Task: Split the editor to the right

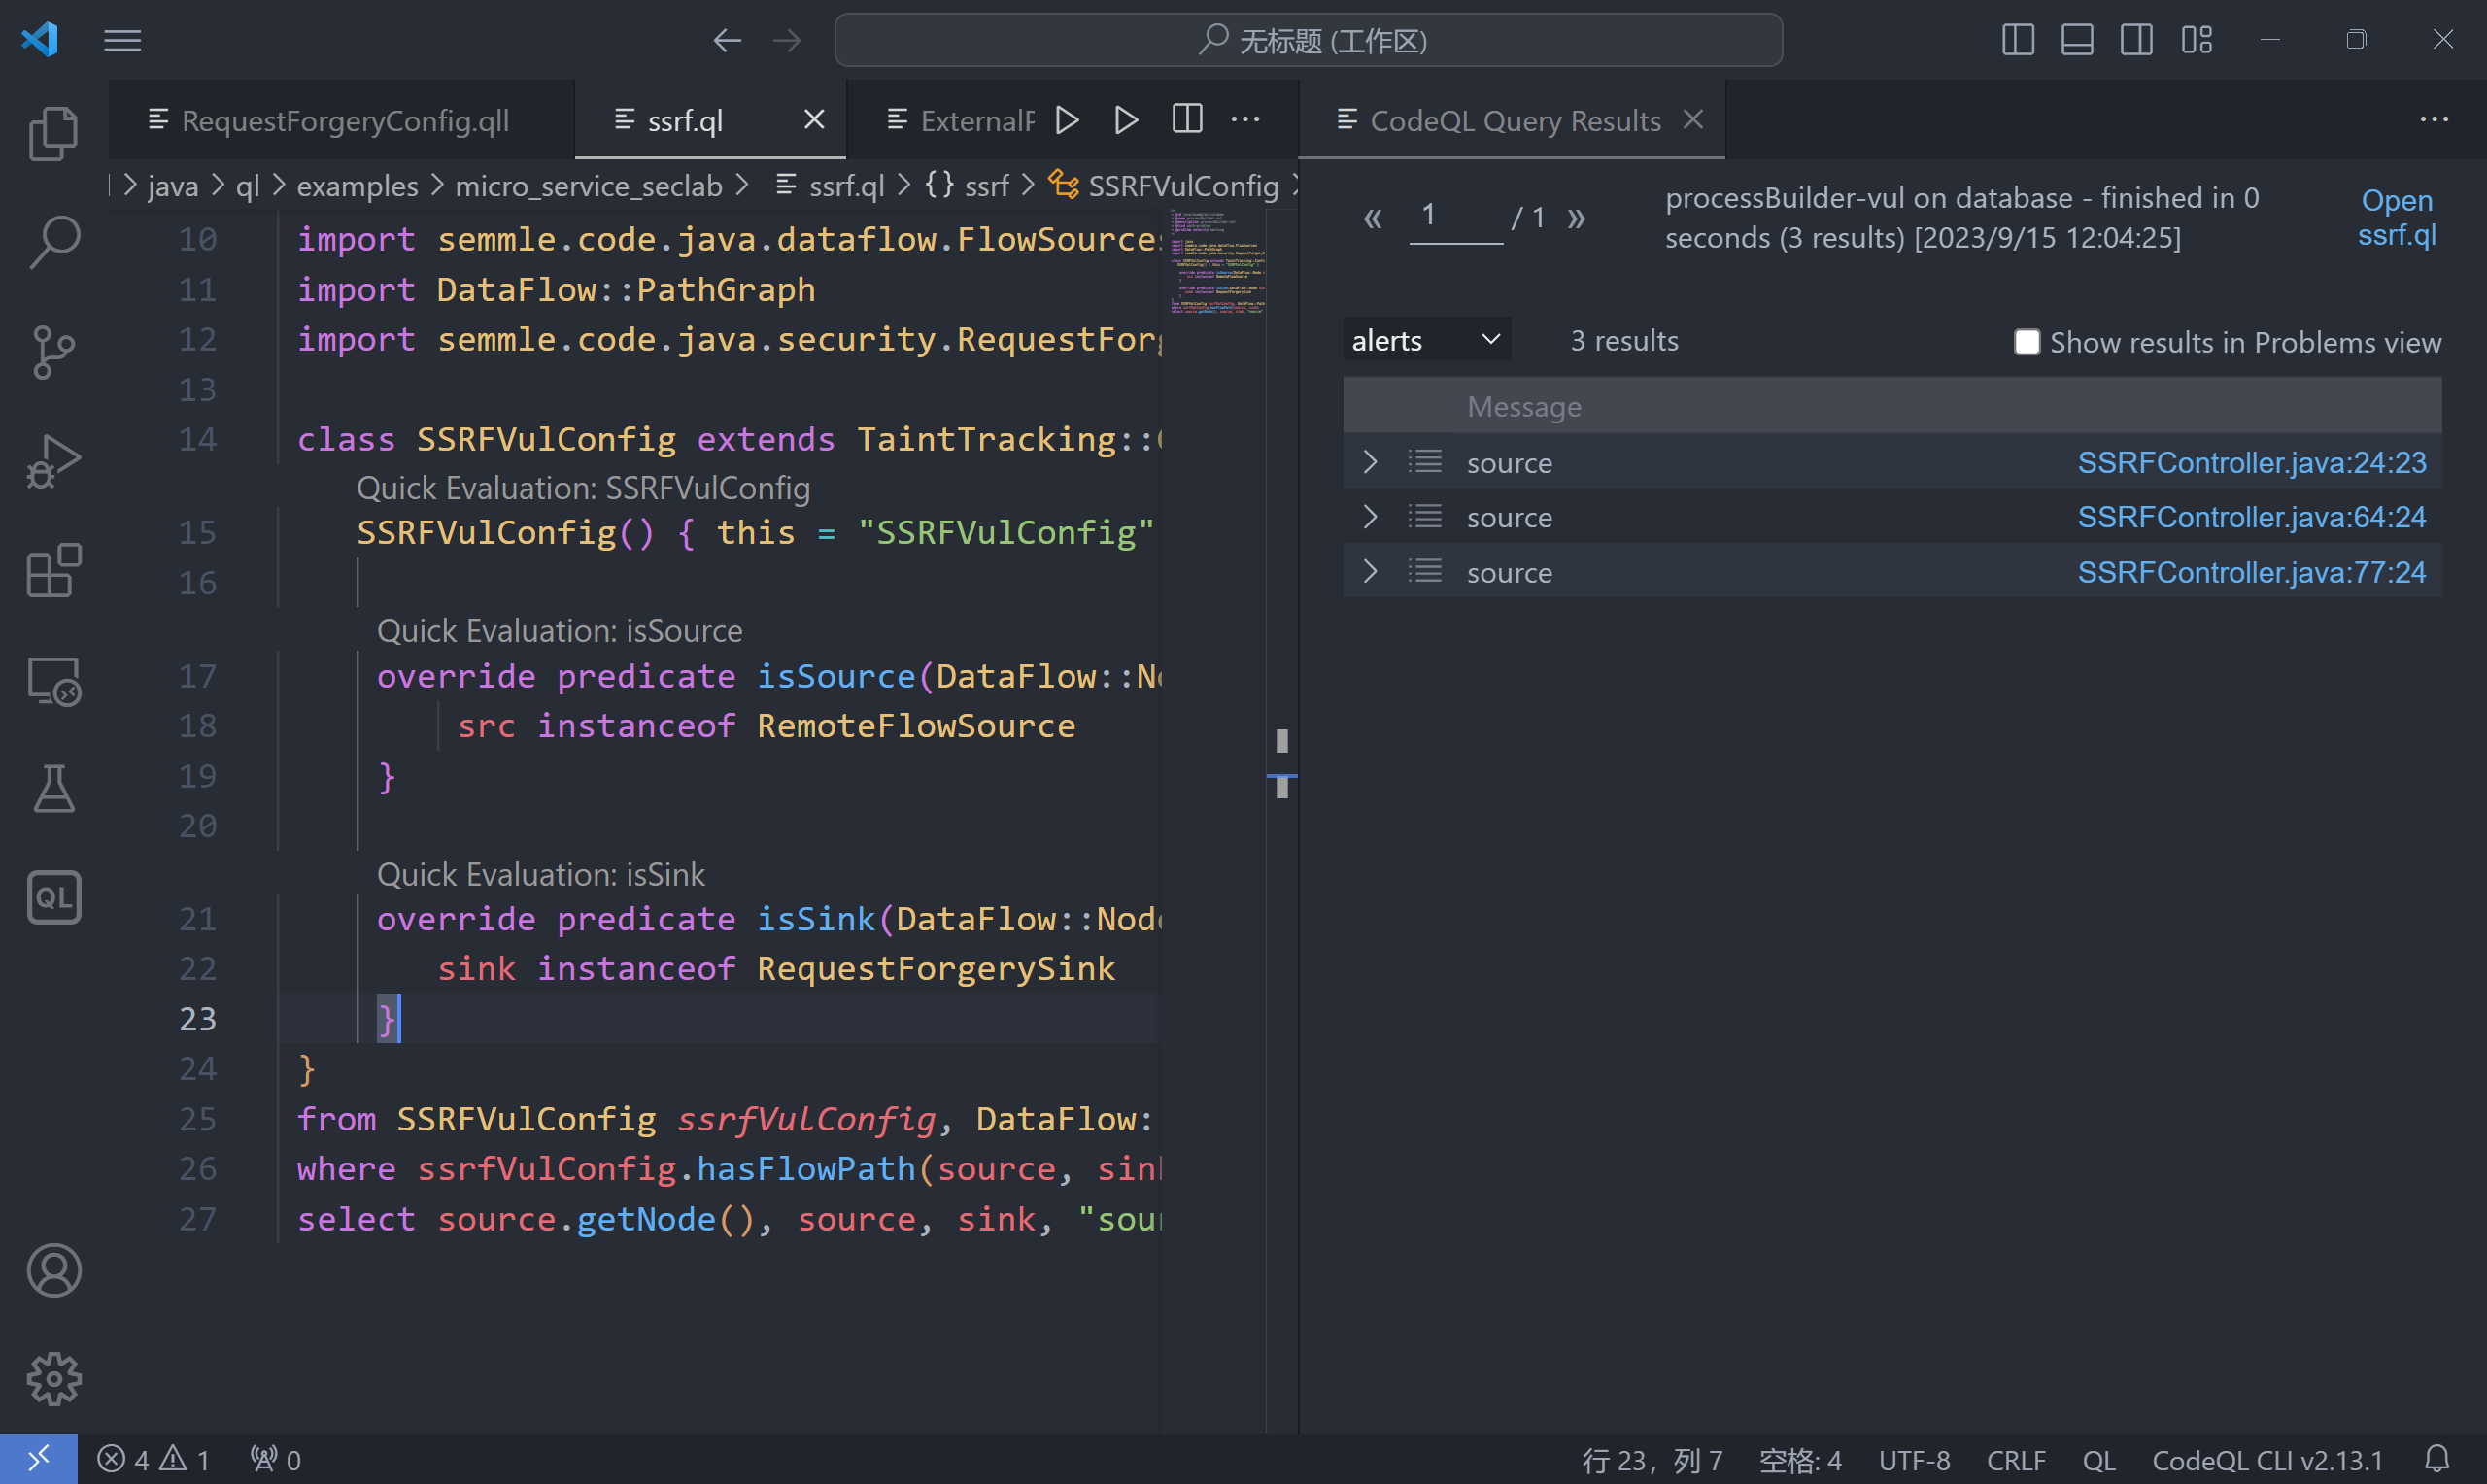Action: pyautogui.click(x=1187, y=119)
